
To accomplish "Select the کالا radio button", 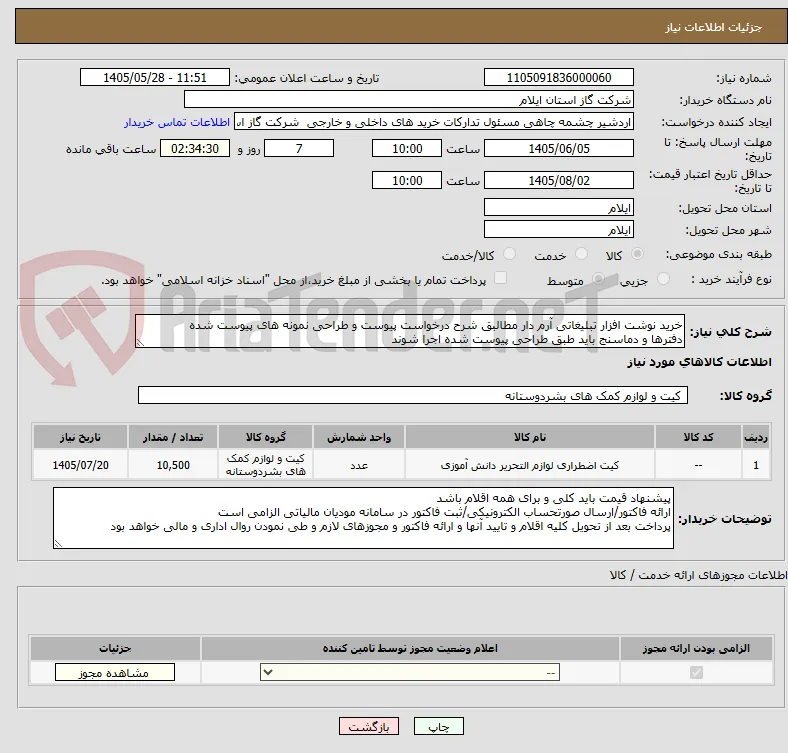I will 637,254.
